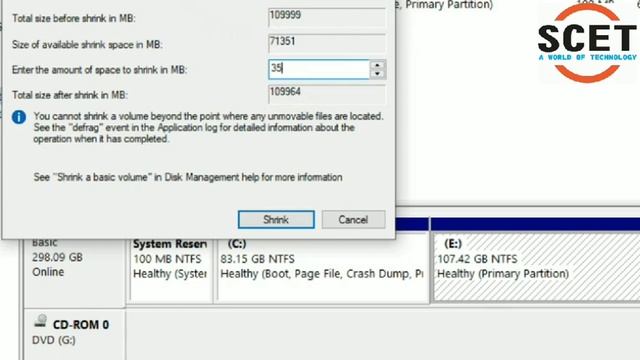Click "Total size before shrink in MB" label
Image resolution: width=640 pixels, height=360 pixels.
pos(74,18)
